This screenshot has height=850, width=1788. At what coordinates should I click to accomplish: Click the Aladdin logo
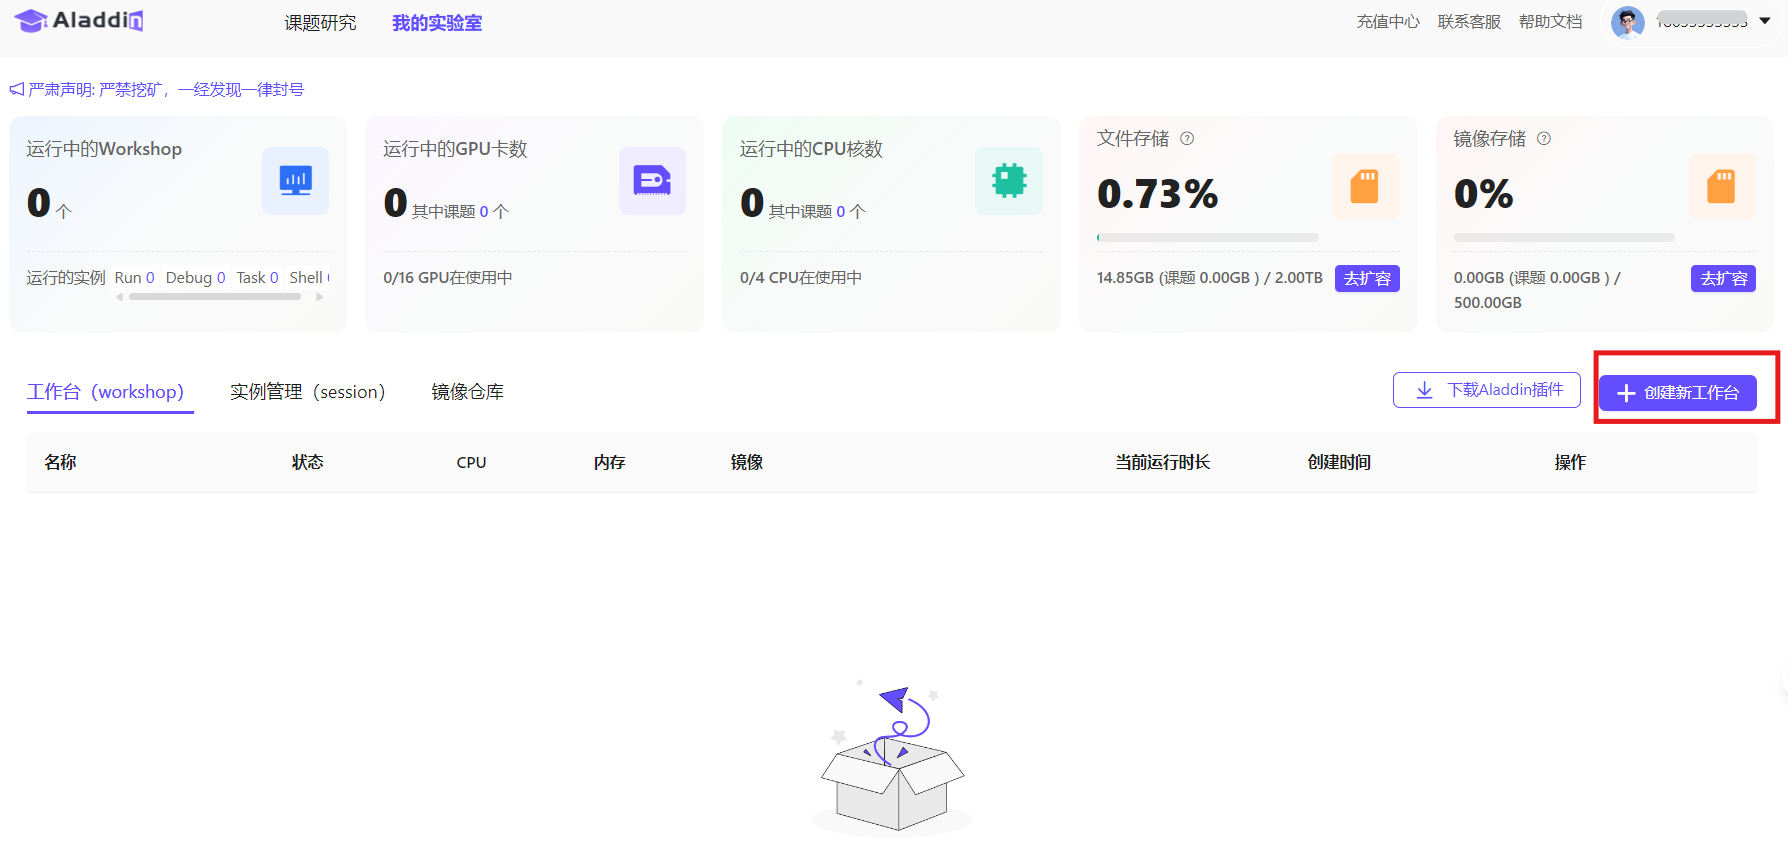(x=79, y=21)
